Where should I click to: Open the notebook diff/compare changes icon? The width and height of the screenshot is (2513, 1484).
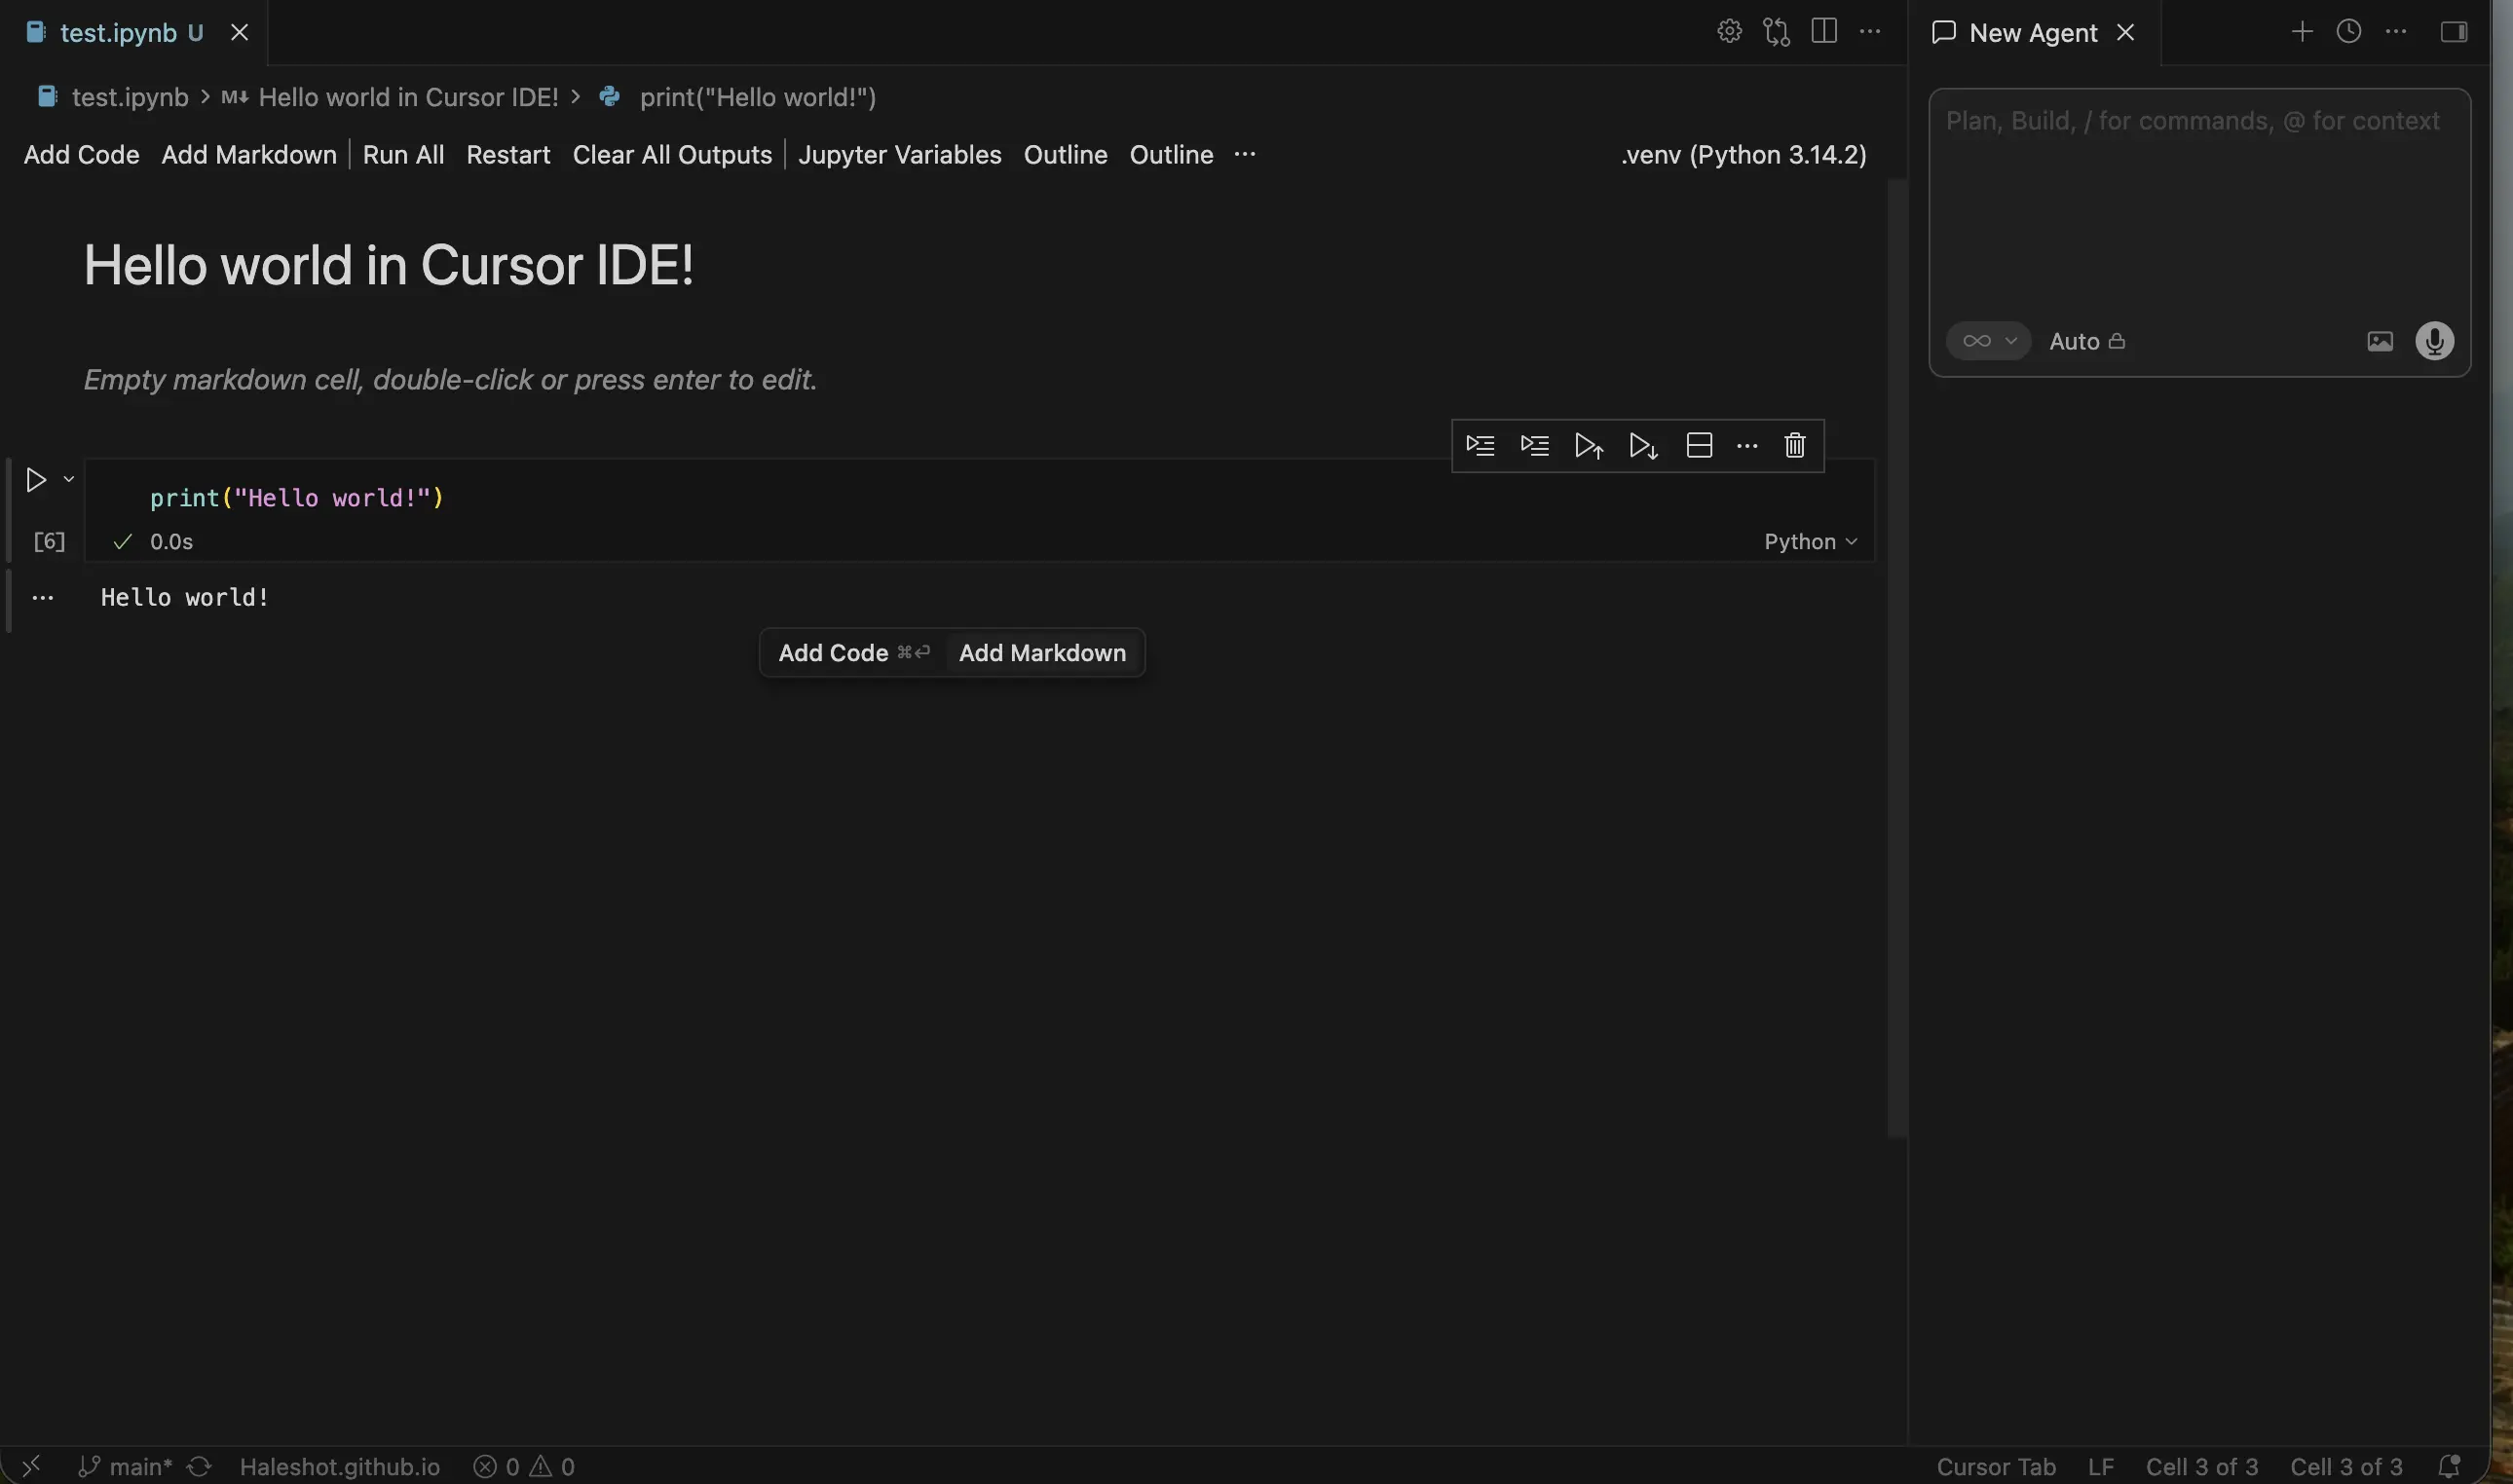pos(1777,32)
